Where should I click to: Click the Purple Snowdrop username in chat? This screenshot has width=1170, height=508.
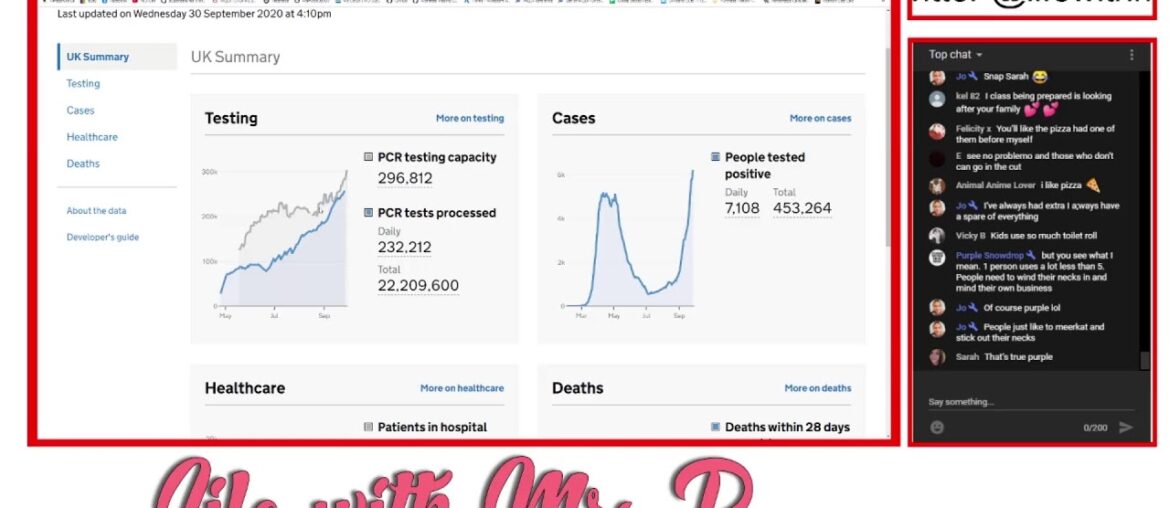(x=991, y=256)
